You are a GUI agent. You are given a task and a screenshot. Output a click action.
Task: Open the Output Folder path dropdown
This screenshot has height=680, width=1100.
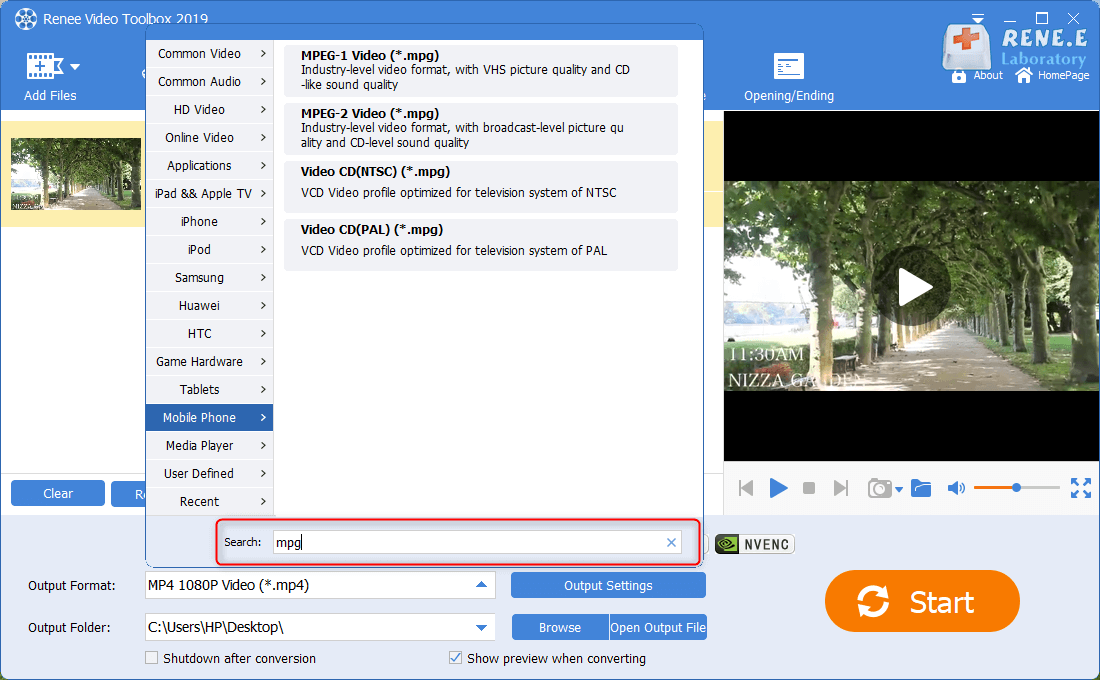point(481,628)
